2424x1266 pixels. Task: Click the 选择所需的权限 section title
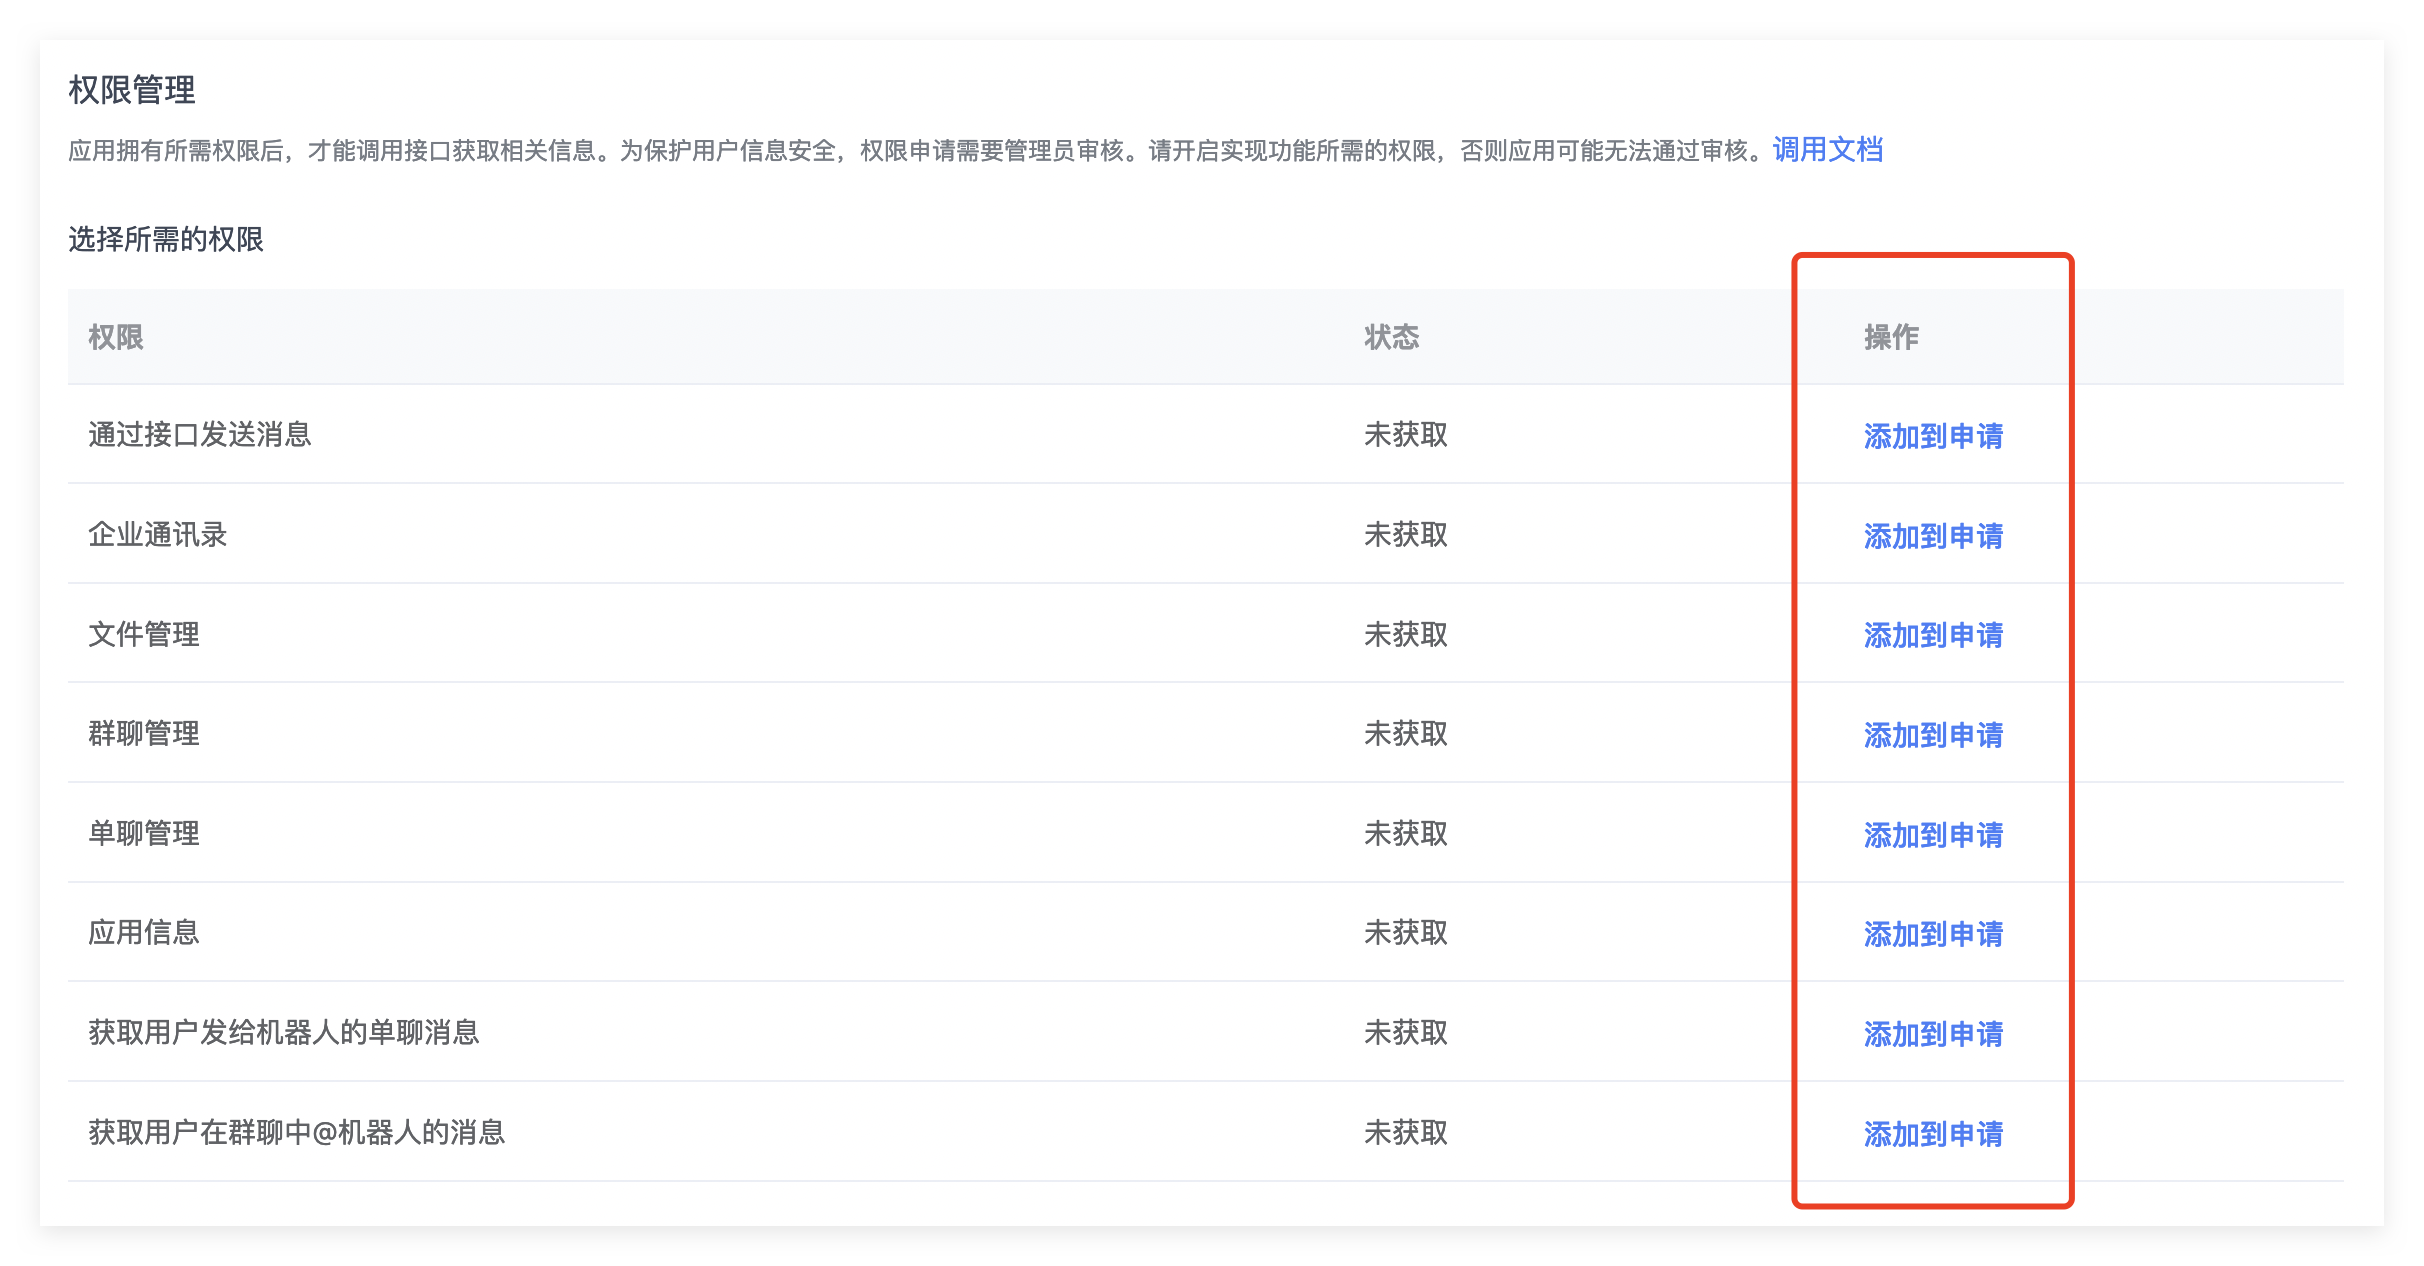166,239
